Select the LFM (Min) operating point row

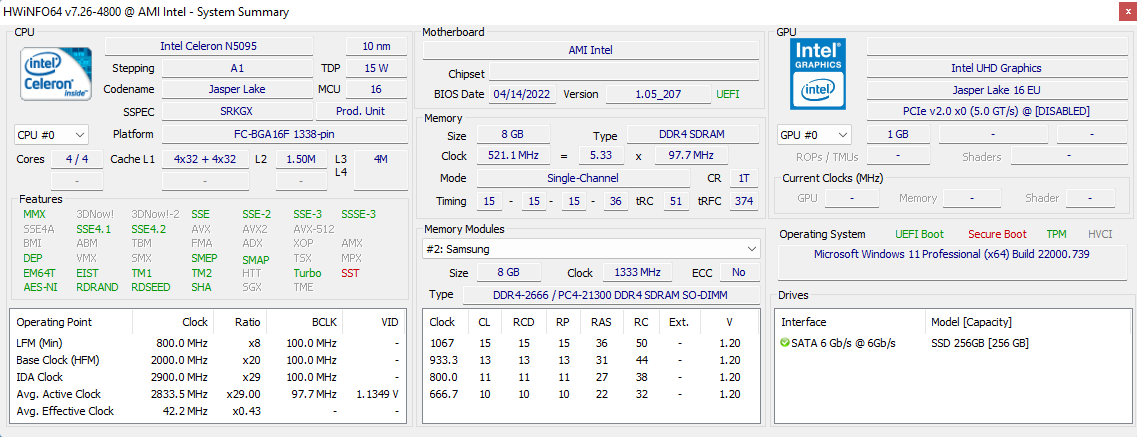coord(209,343)
